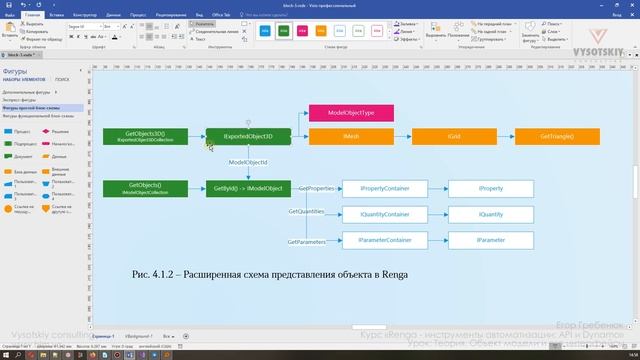Open the Effects (Эффекты) dropdown

pos(407,39)
